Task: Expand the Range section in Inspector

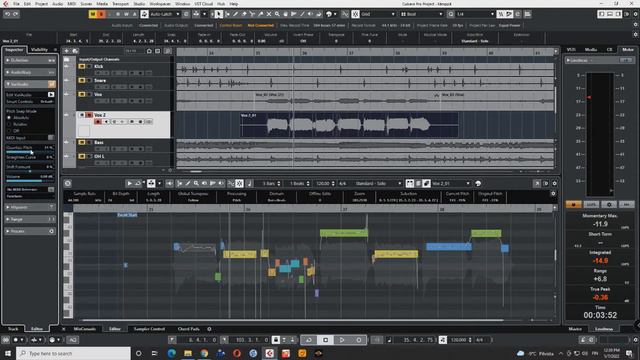Action: point(30,219)
